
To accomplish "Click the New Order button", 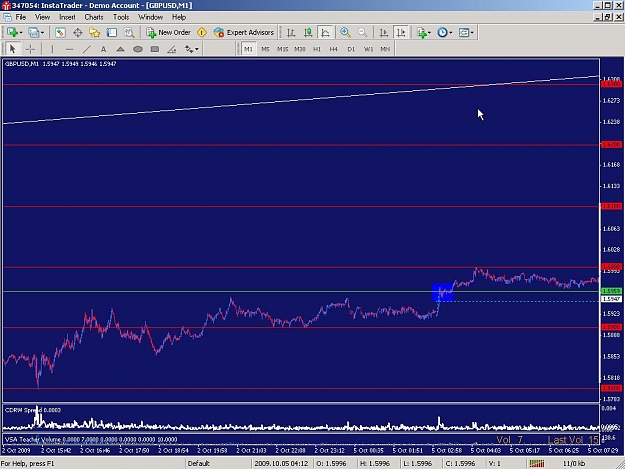I will click(168, 32).
